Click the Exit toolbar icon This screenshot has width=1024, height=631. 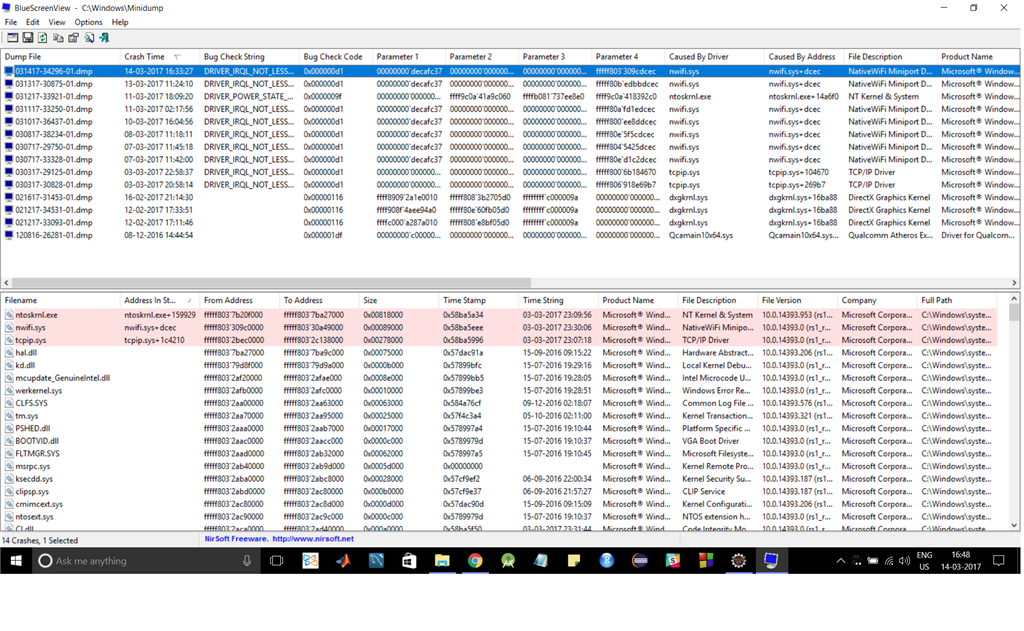coord(104,38)
